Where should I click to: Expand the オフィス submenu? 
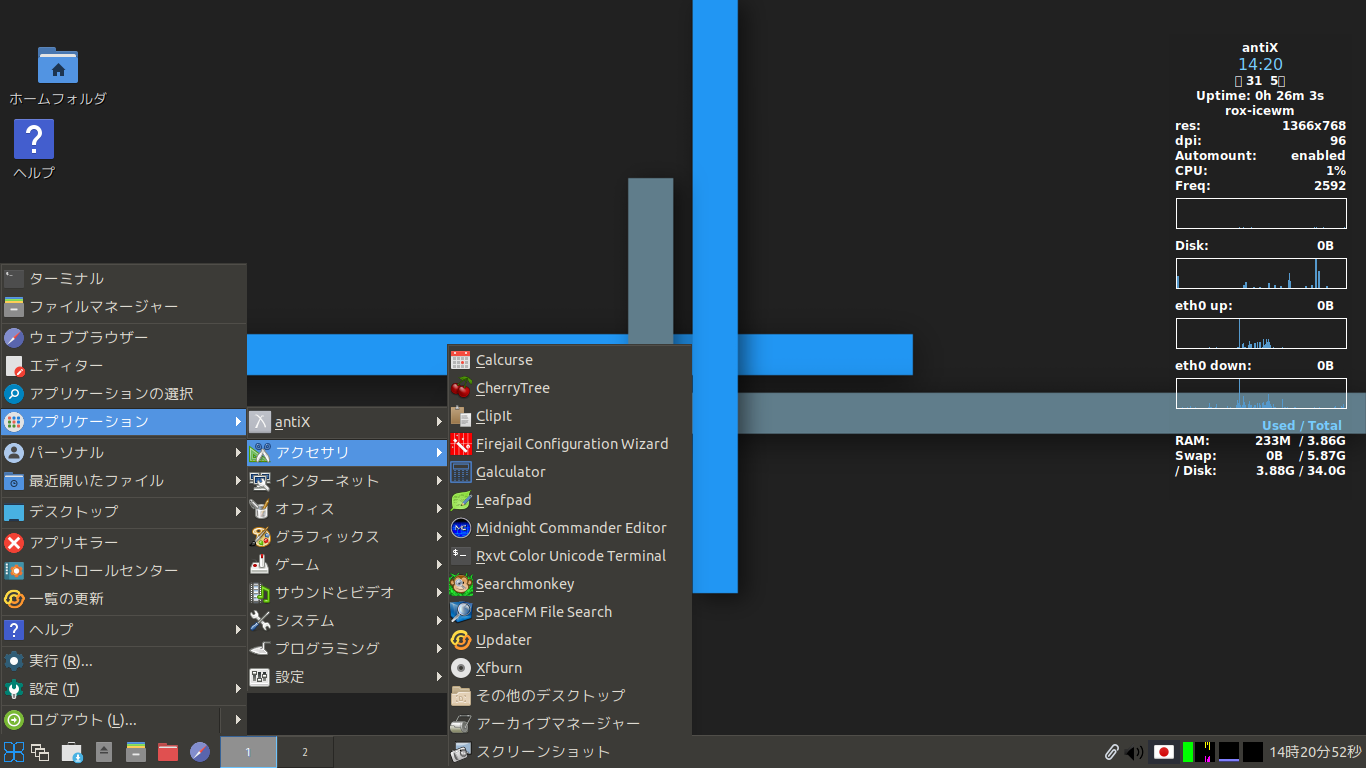click(346, 509)
